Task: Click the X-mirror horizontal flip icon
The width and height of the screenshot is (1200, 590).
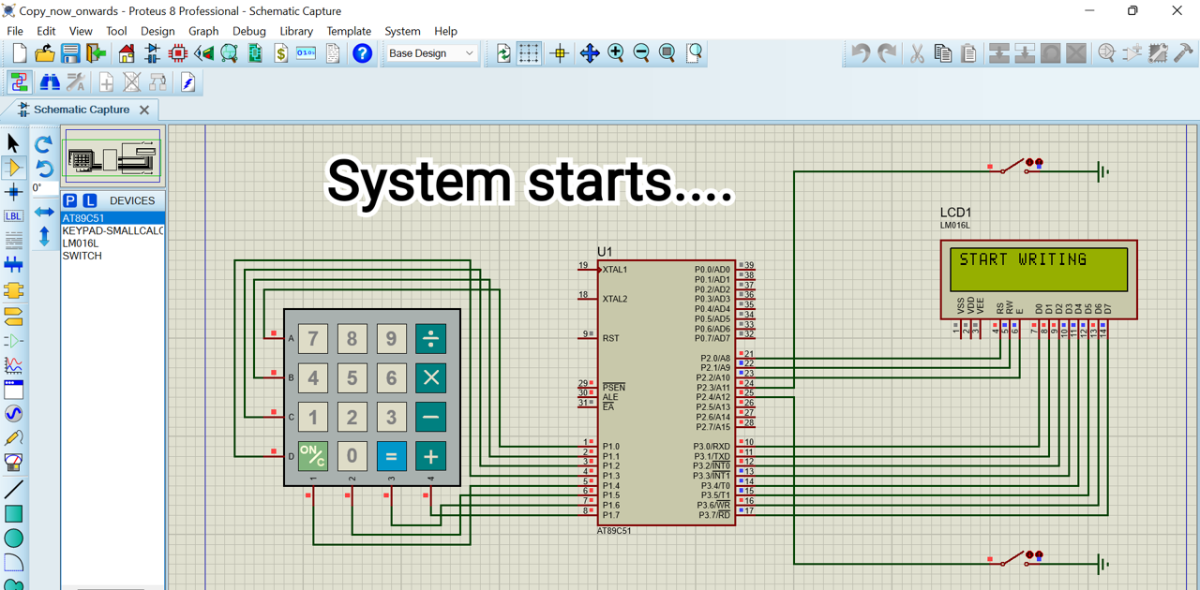Action: tap(44, 212)
